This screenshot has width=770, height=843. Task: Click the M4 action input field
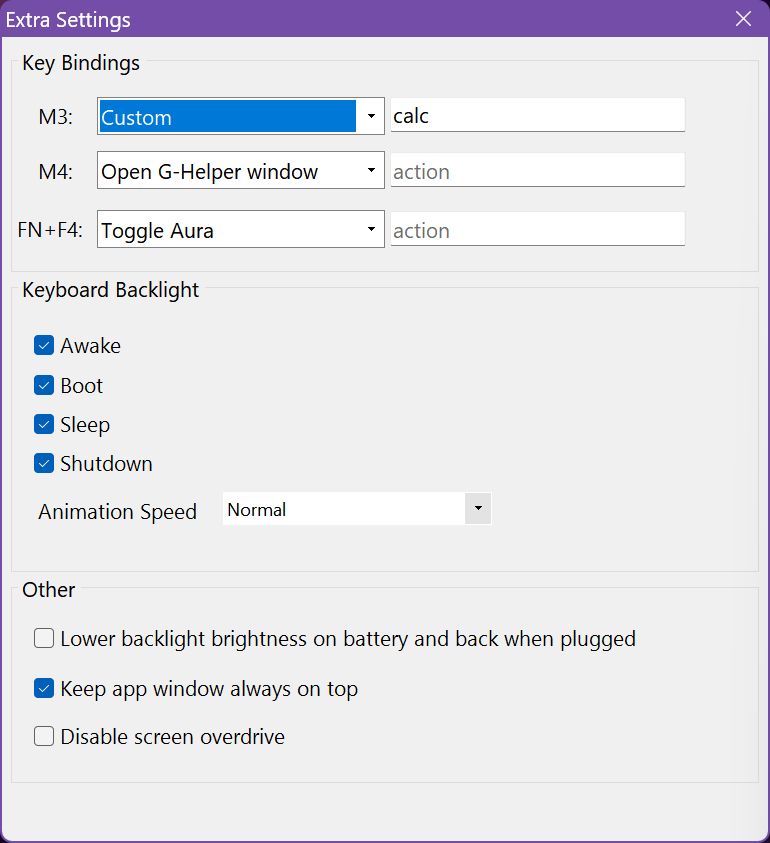point(537,170)
